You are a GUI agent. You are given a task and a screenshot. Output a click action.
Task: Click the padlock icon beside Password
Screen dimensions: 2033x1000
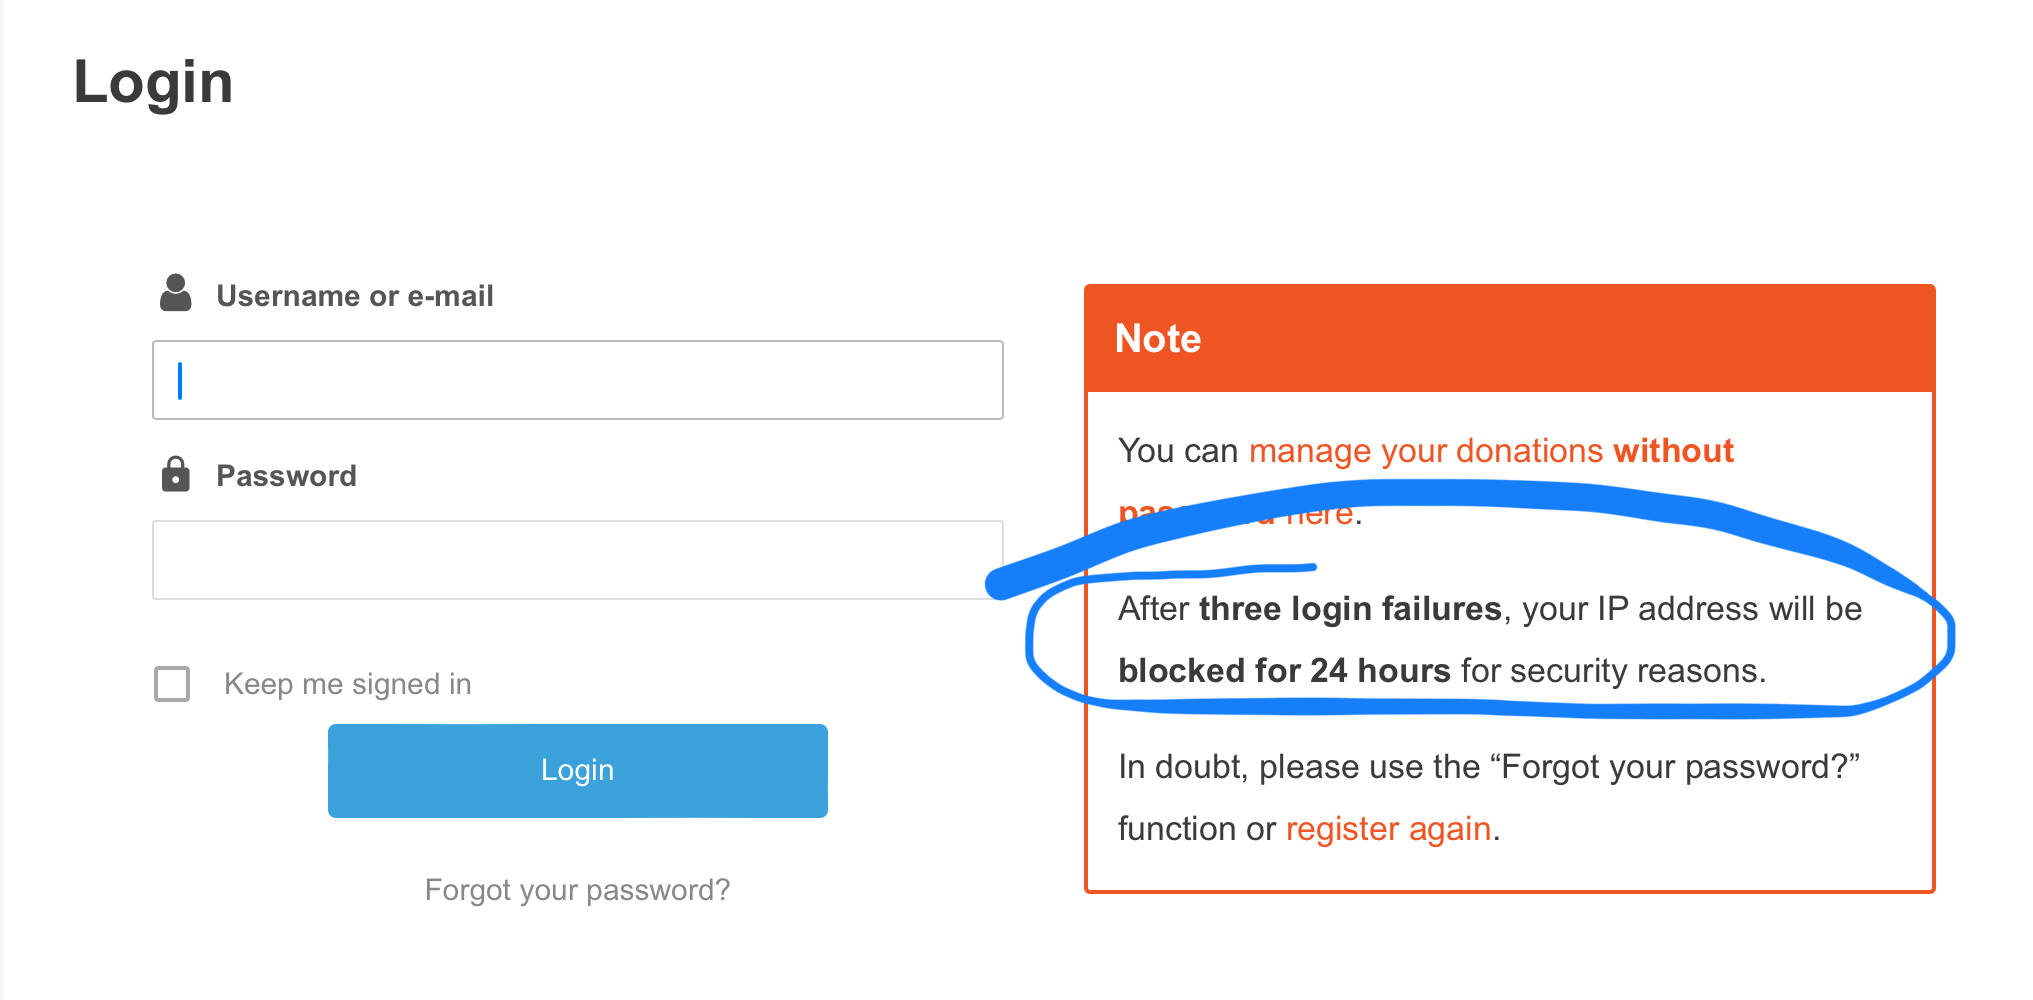point(176,474)
